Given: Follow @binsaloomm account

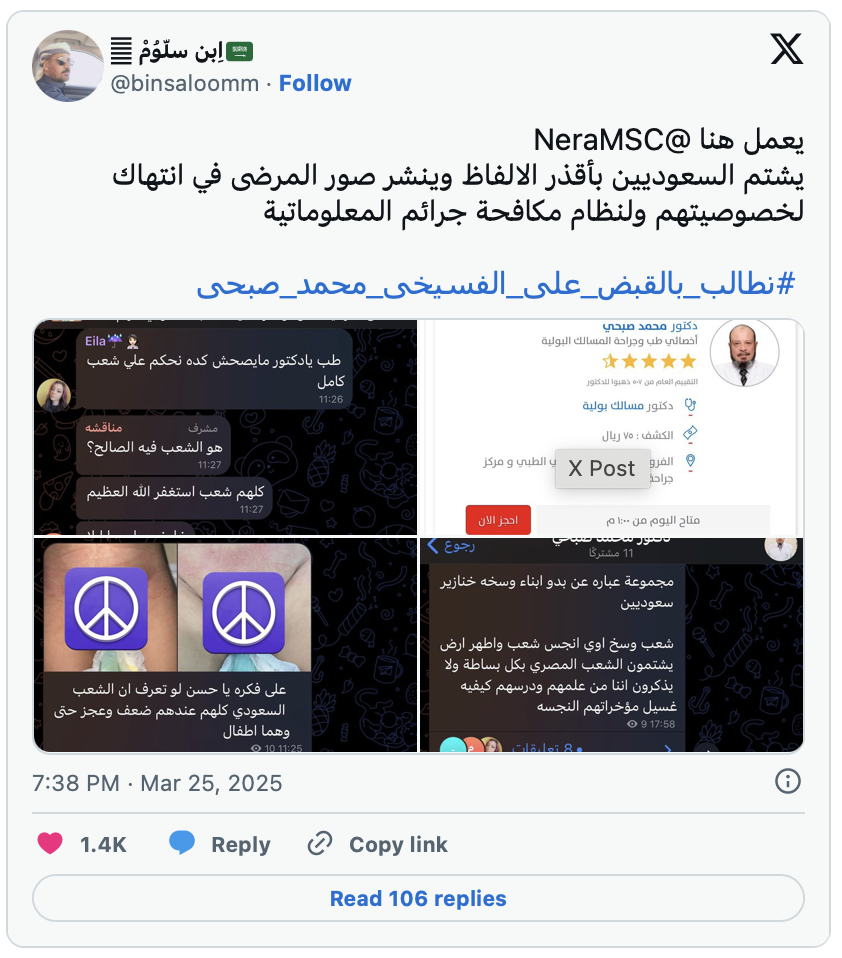Looking at the screenshot, I should point(315,83).
